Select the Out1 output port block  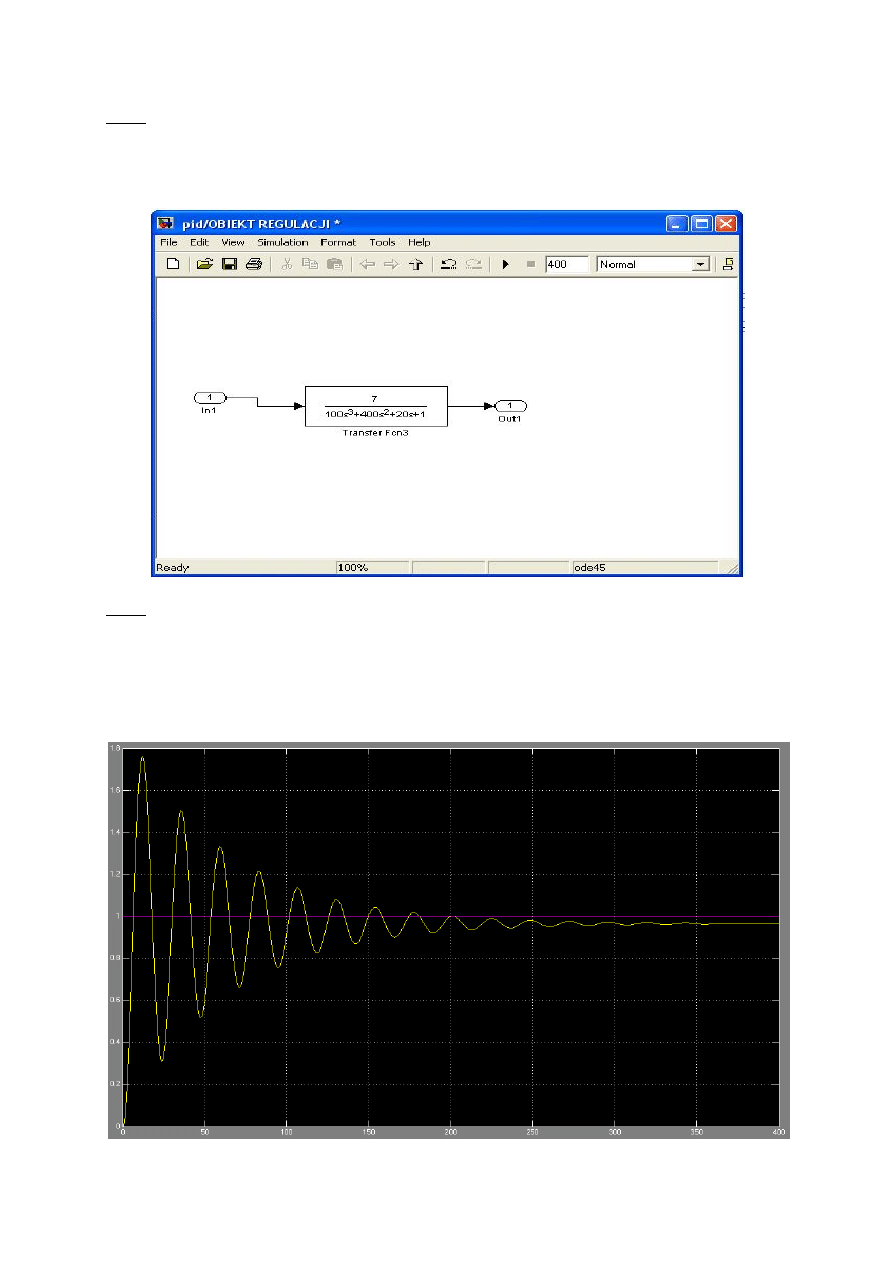510,406
